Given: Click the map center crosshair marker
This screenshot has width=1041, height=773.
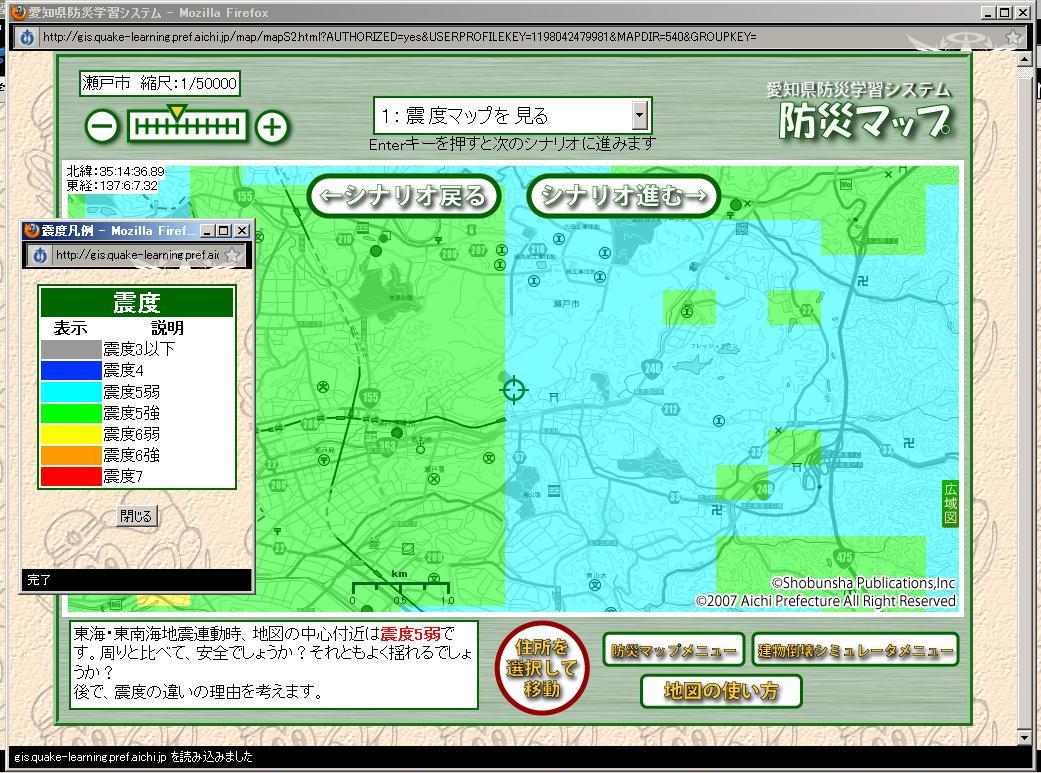Looking at the screenshot, I should pos(513,389).
